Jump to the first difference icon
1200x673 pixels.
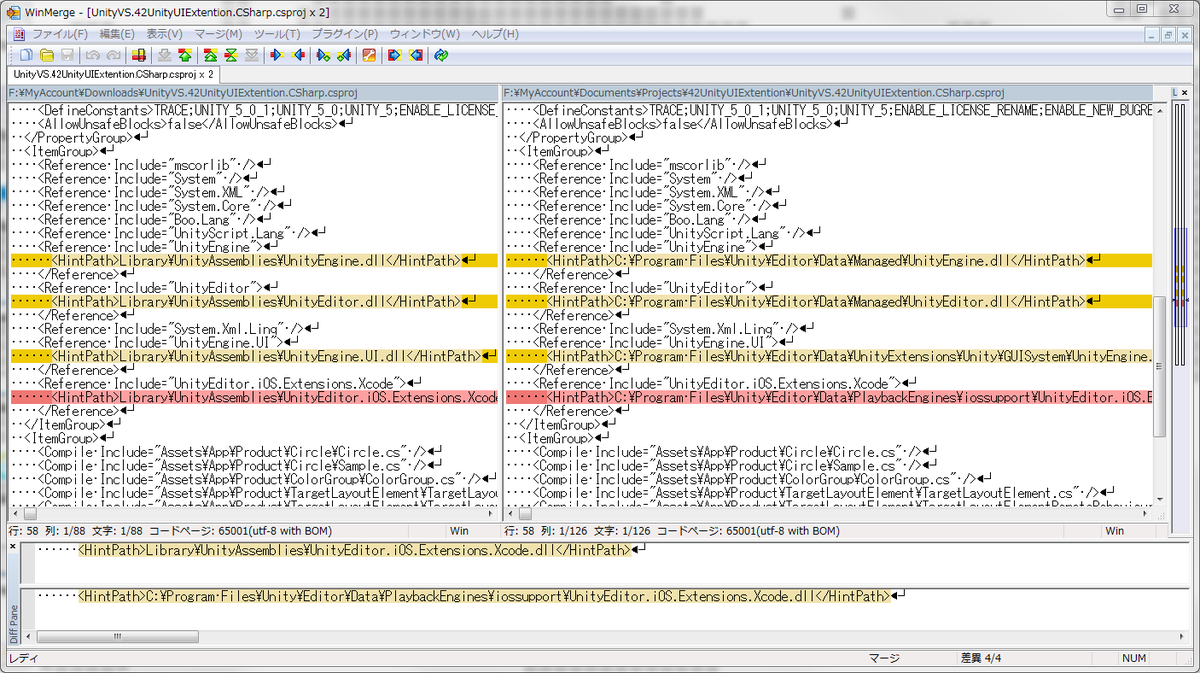click(x=210, y=55)
